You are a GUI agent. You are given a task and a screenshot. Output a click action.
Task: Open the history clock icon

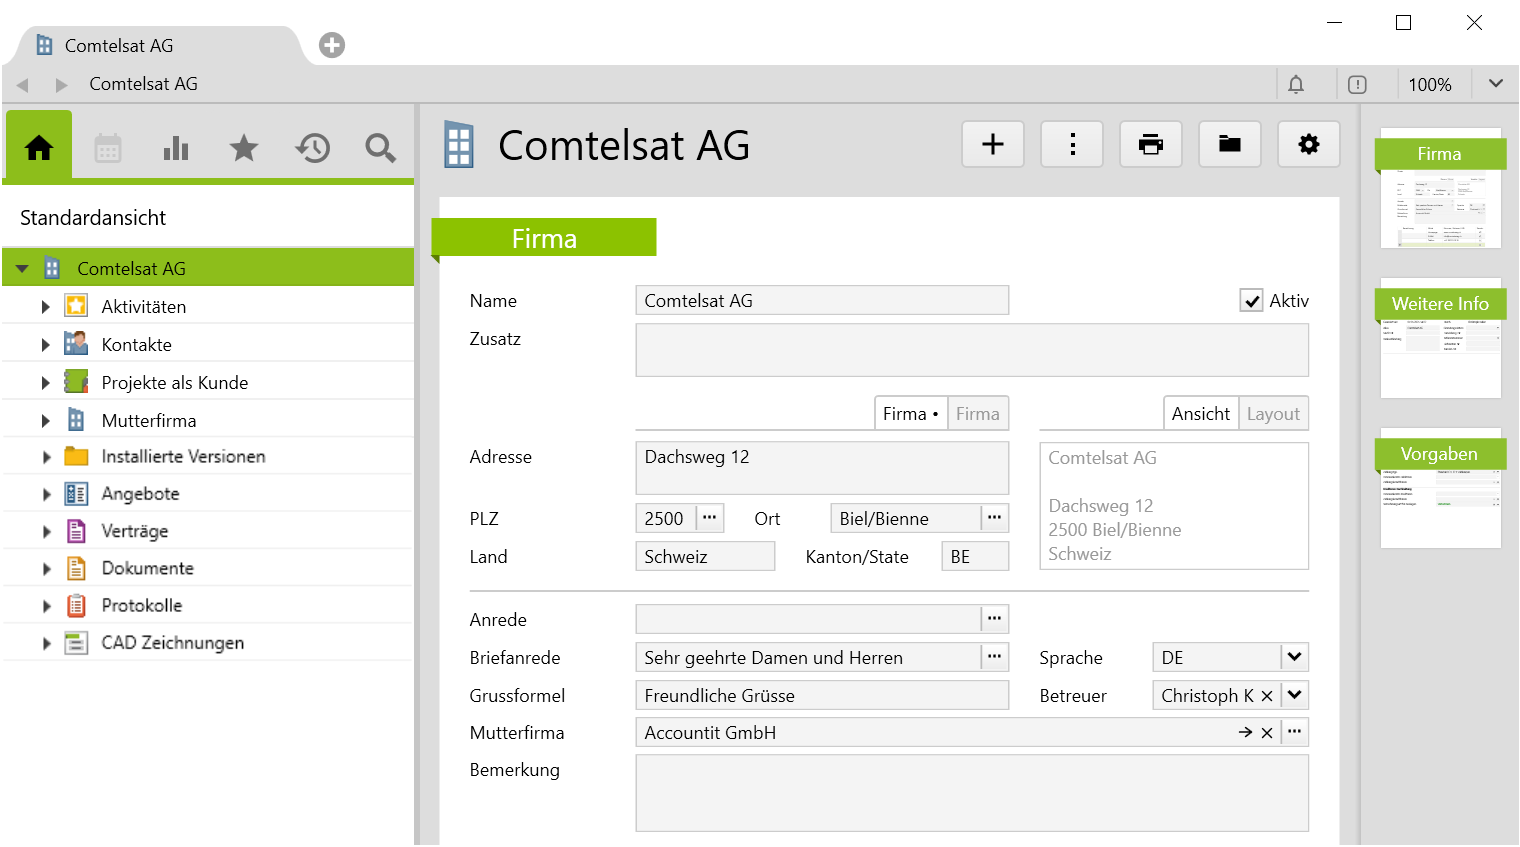click(x=312, y=148)
